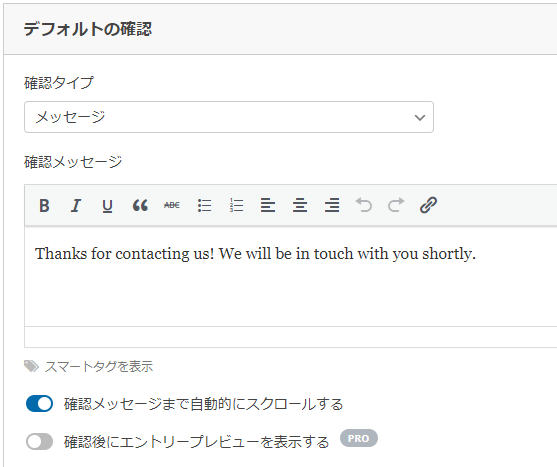Insert a numbered list
Screen dimensions: 557x467
tap(236, 205)
